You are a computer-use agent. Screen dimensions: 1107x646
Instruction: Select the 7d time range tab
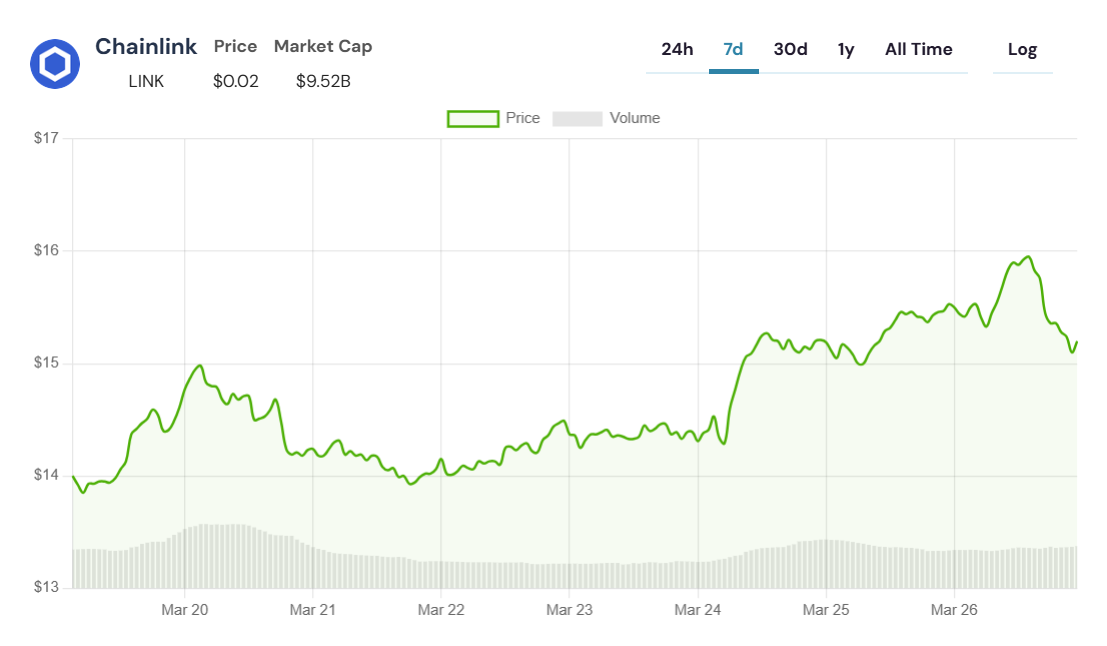point(734,49)
